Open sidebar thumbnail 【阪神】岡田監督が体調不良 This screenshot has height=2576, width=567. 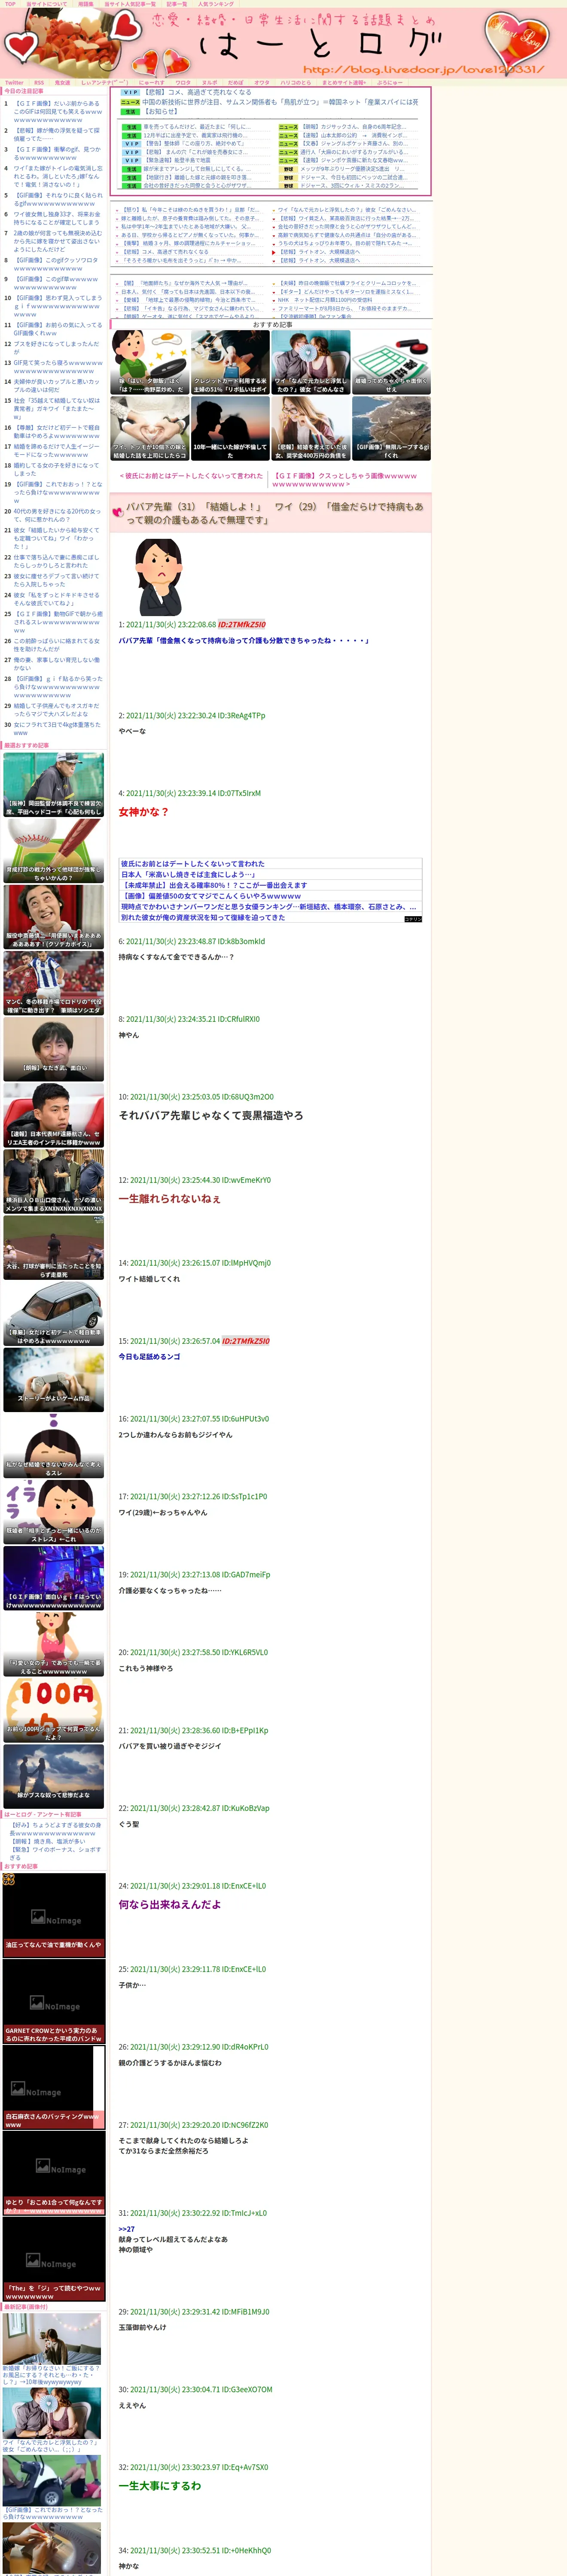click(53, 784)
